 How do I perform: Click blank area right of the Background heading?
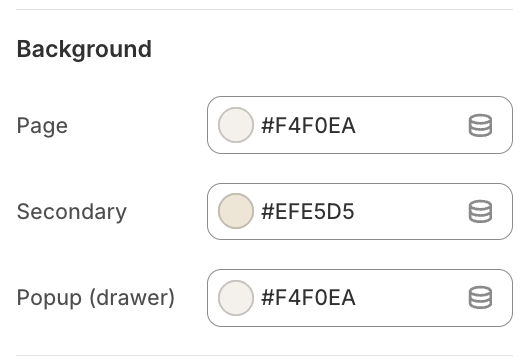(332, 50)
